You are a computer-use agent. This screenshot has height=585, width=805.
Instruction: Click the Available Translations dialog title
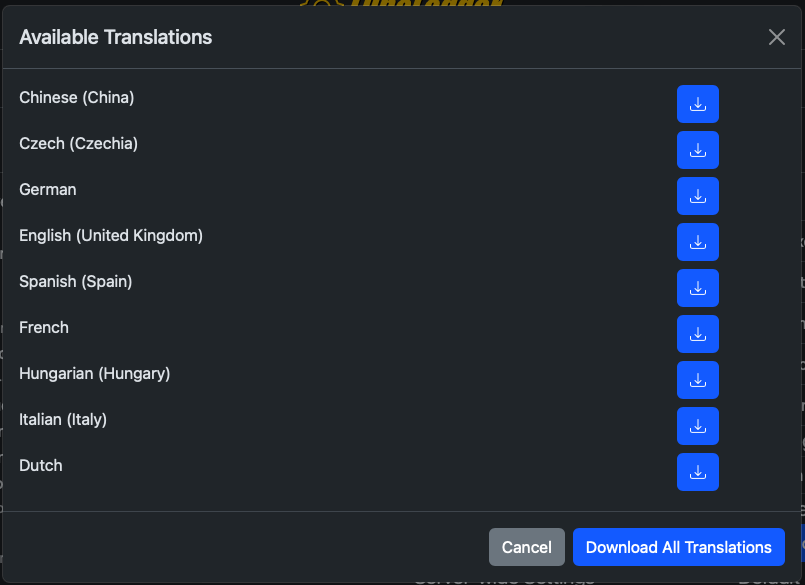pyautogui.click(x=116, y=37)
